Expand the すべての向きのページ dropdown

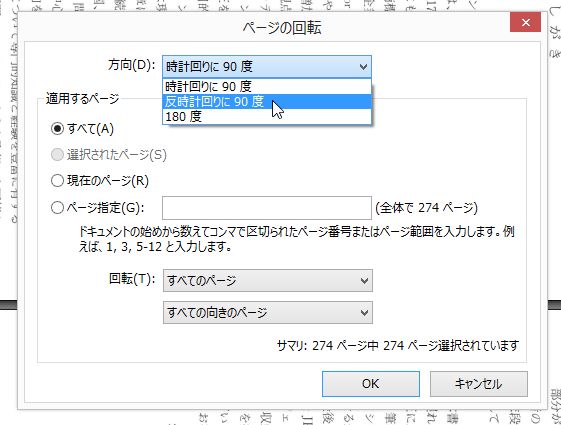268,313
